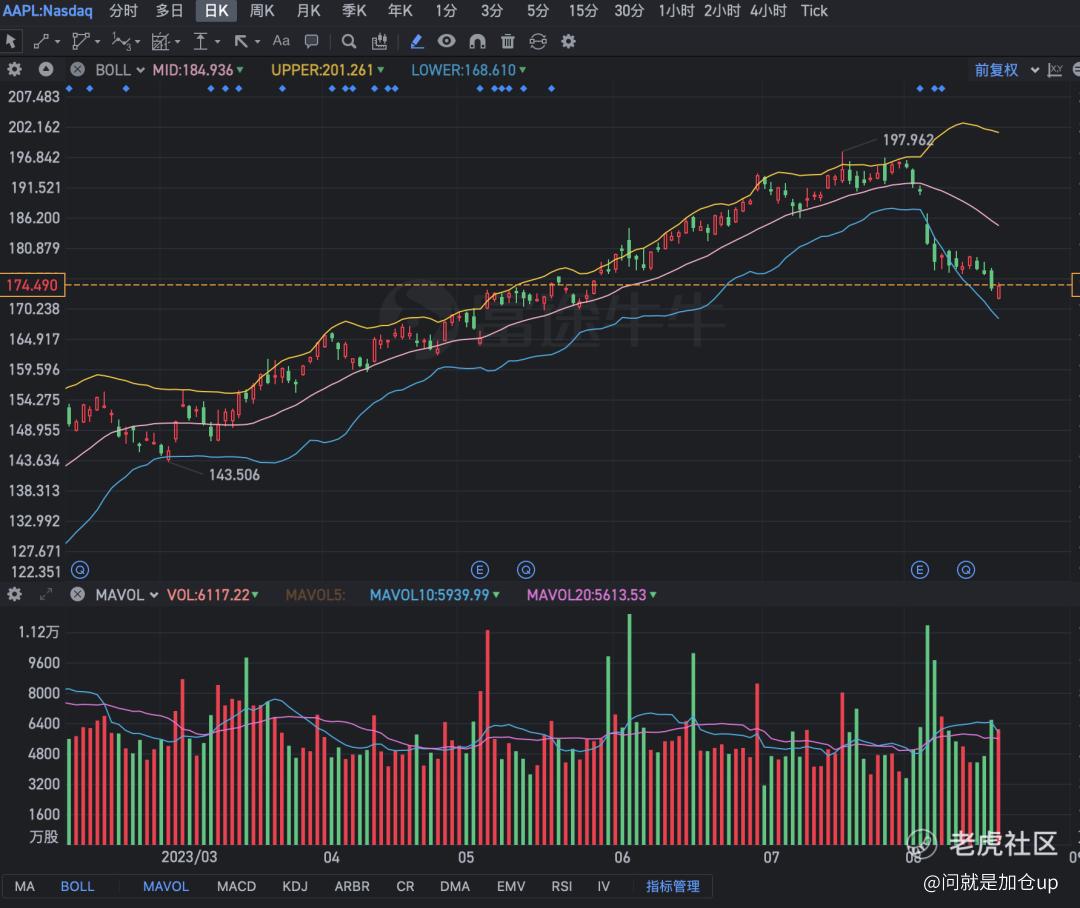Select the Tick interval
The image size is (1080, 908).
[813, 11]
